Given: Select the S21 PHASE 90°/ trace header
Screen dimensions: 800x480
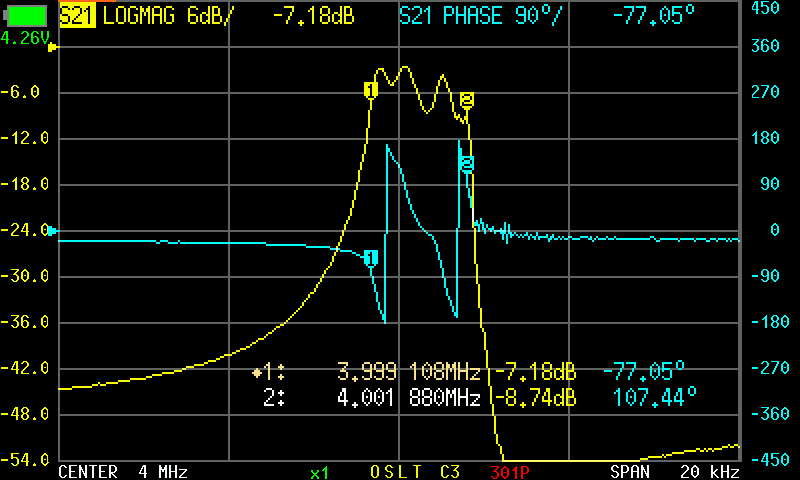Looking at the screenshot, I should coord(480,16).
